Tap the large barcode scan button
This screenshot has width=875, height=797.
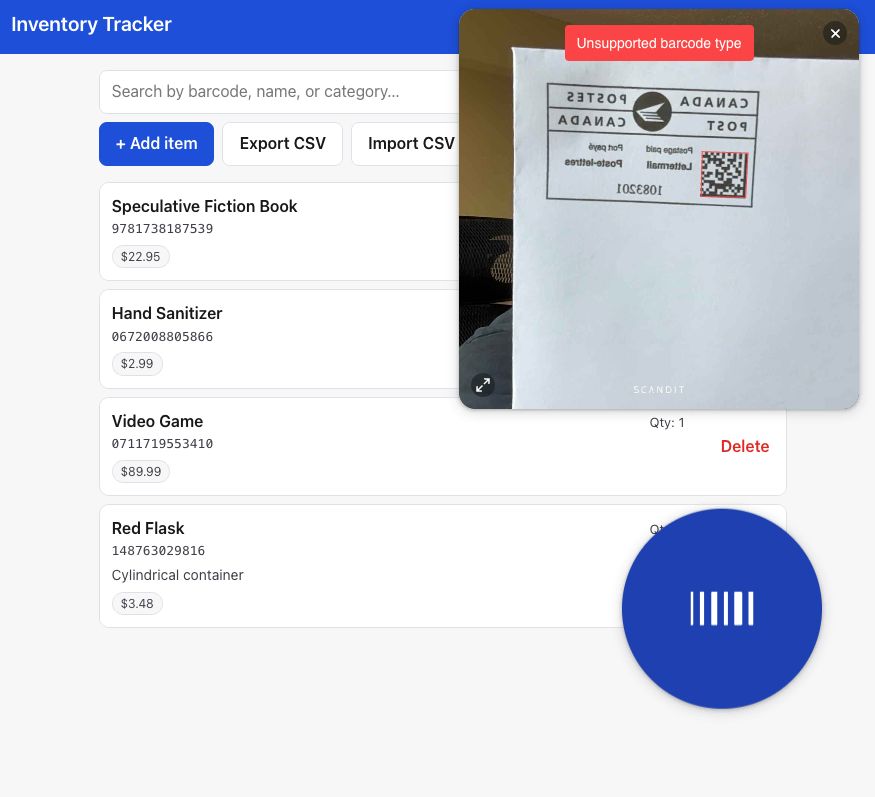722,608
